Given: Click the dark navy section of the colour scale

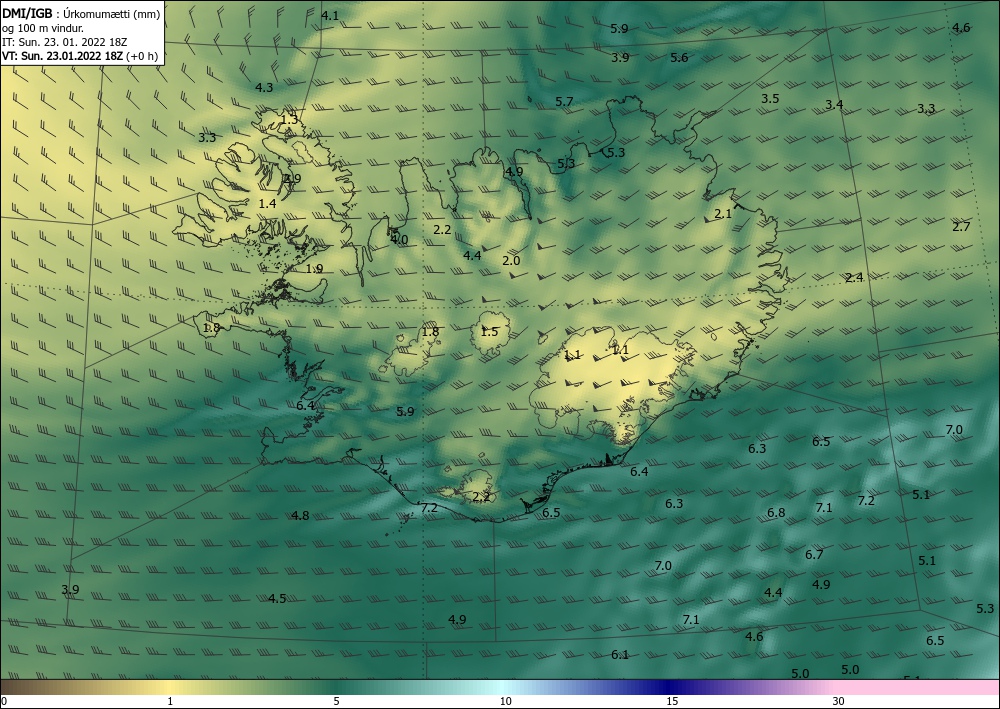Looking at the screenshot, I should pos(666,687).
